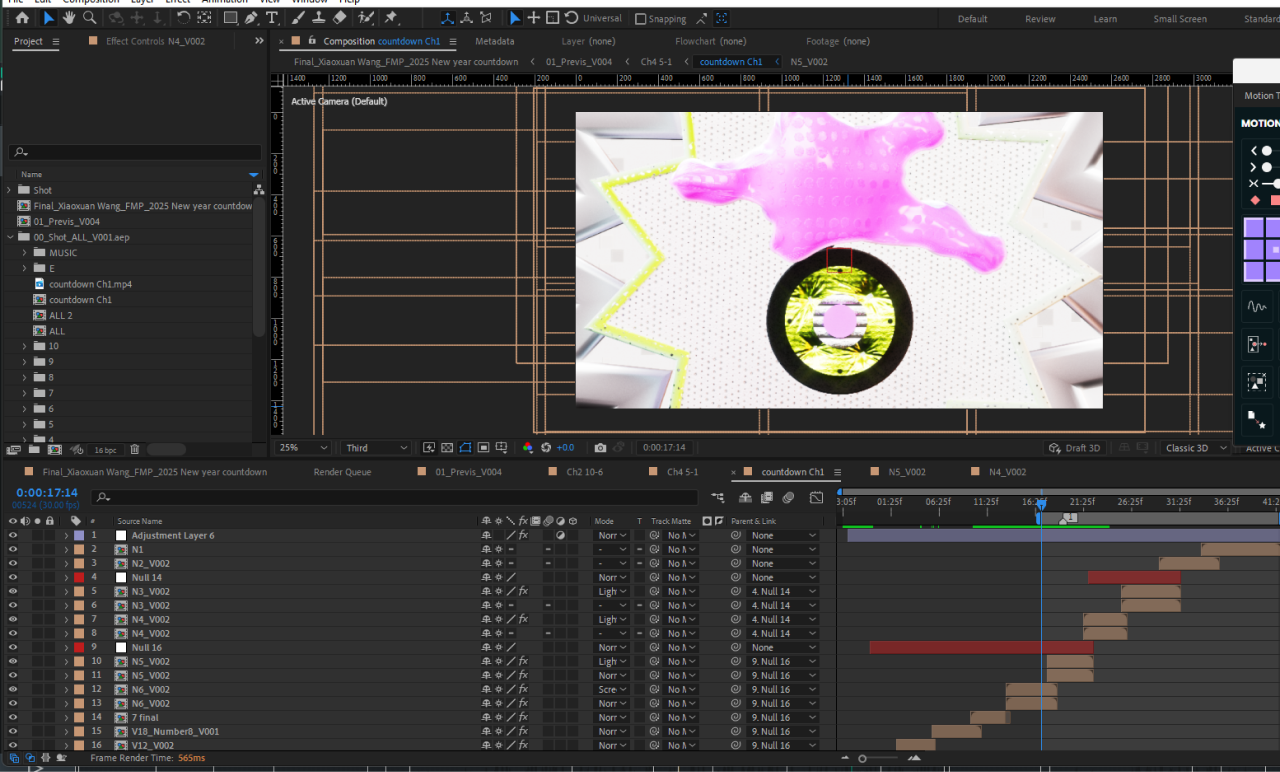Switch to the Render Queue tab

click(x=342, y=472)
